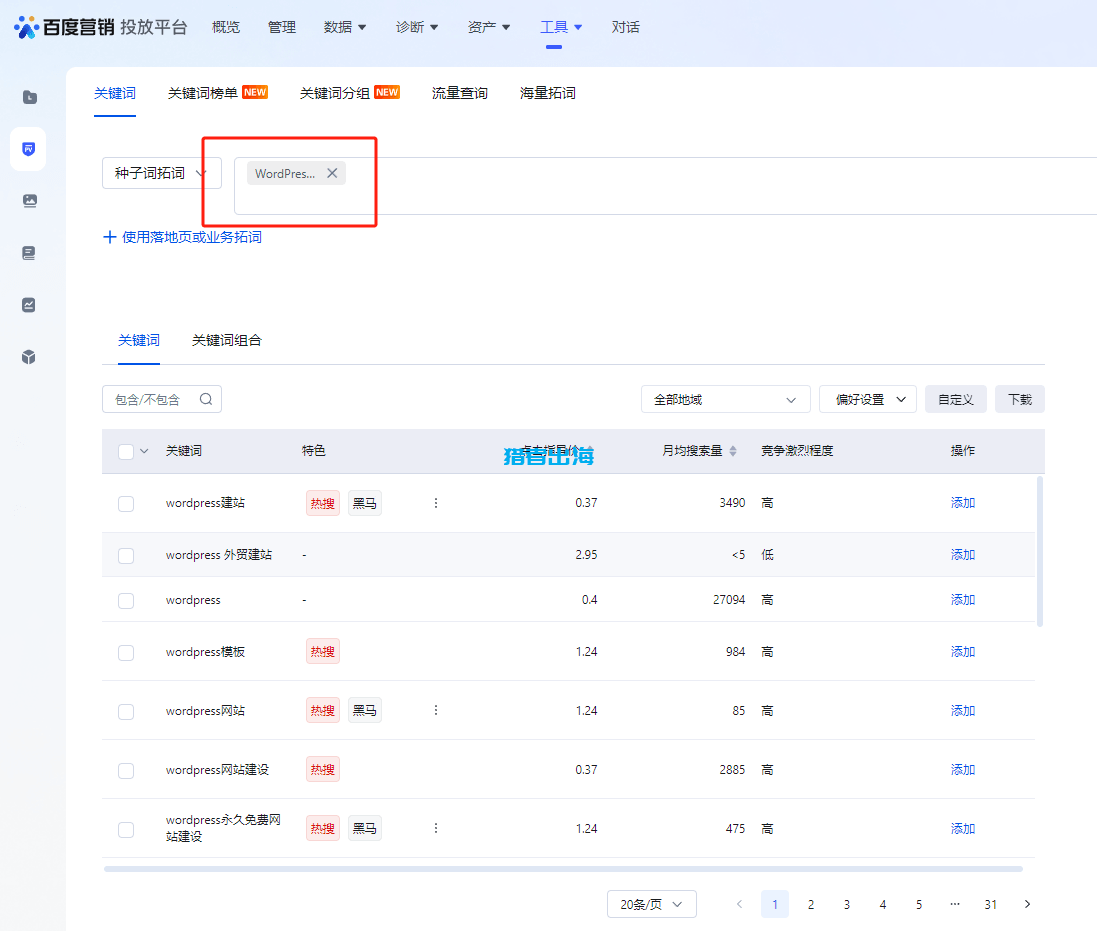Image resolution: width=1097 pixels, height=931 pixels.
Task: Open the 流量查询 tab
Action: coord(459,93)
